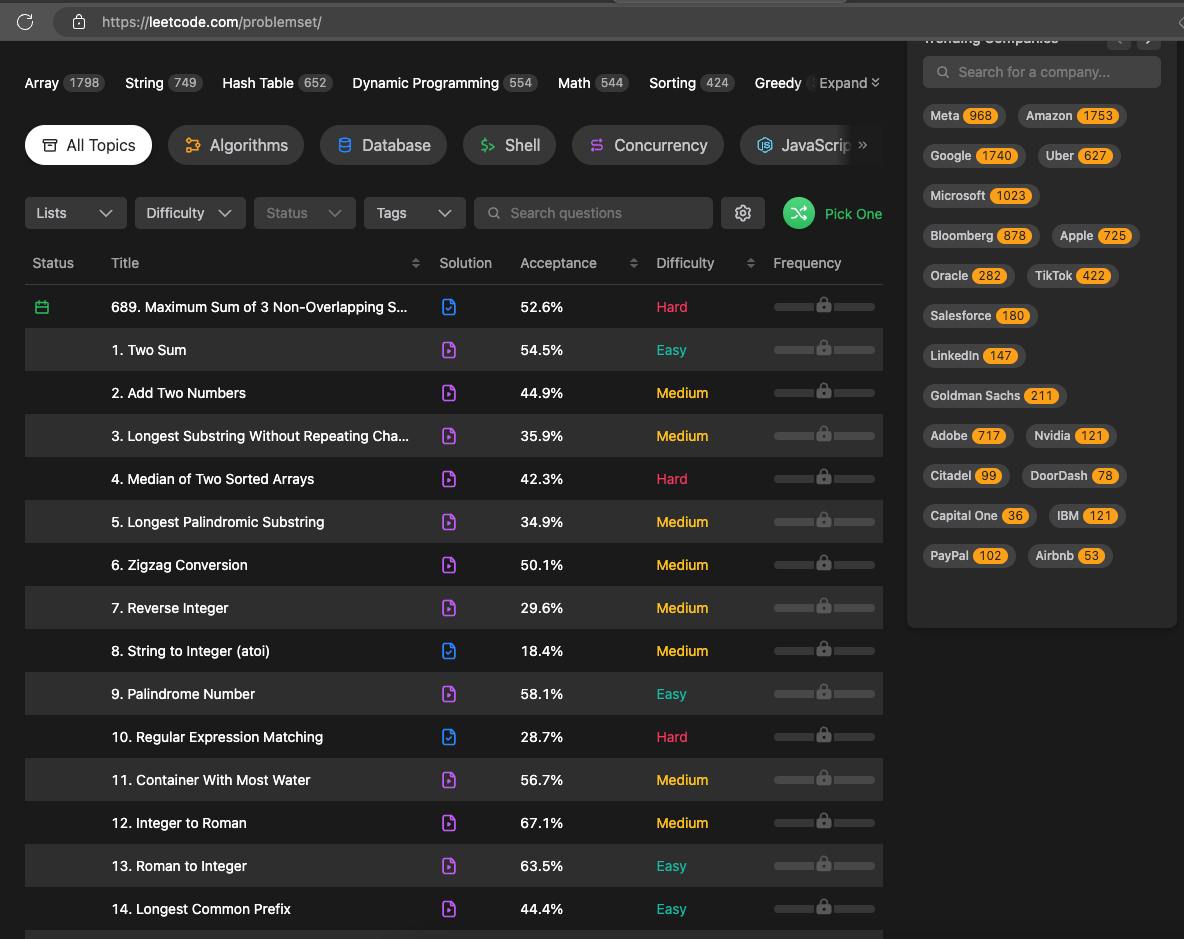Click the Search for a company field
Image resolution: width=1184 pixels, height=939 pixels.
click(x=1041, y=72)
